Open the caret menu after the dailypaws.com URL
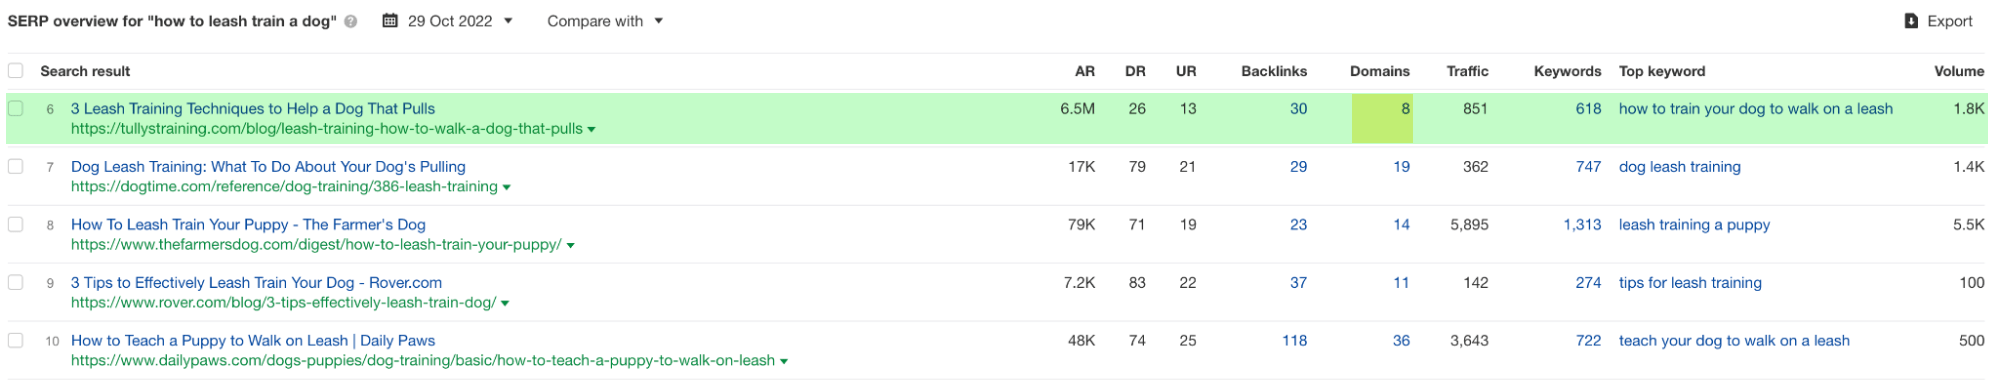The image size is (1999, 389). click(x=784, y=362)
